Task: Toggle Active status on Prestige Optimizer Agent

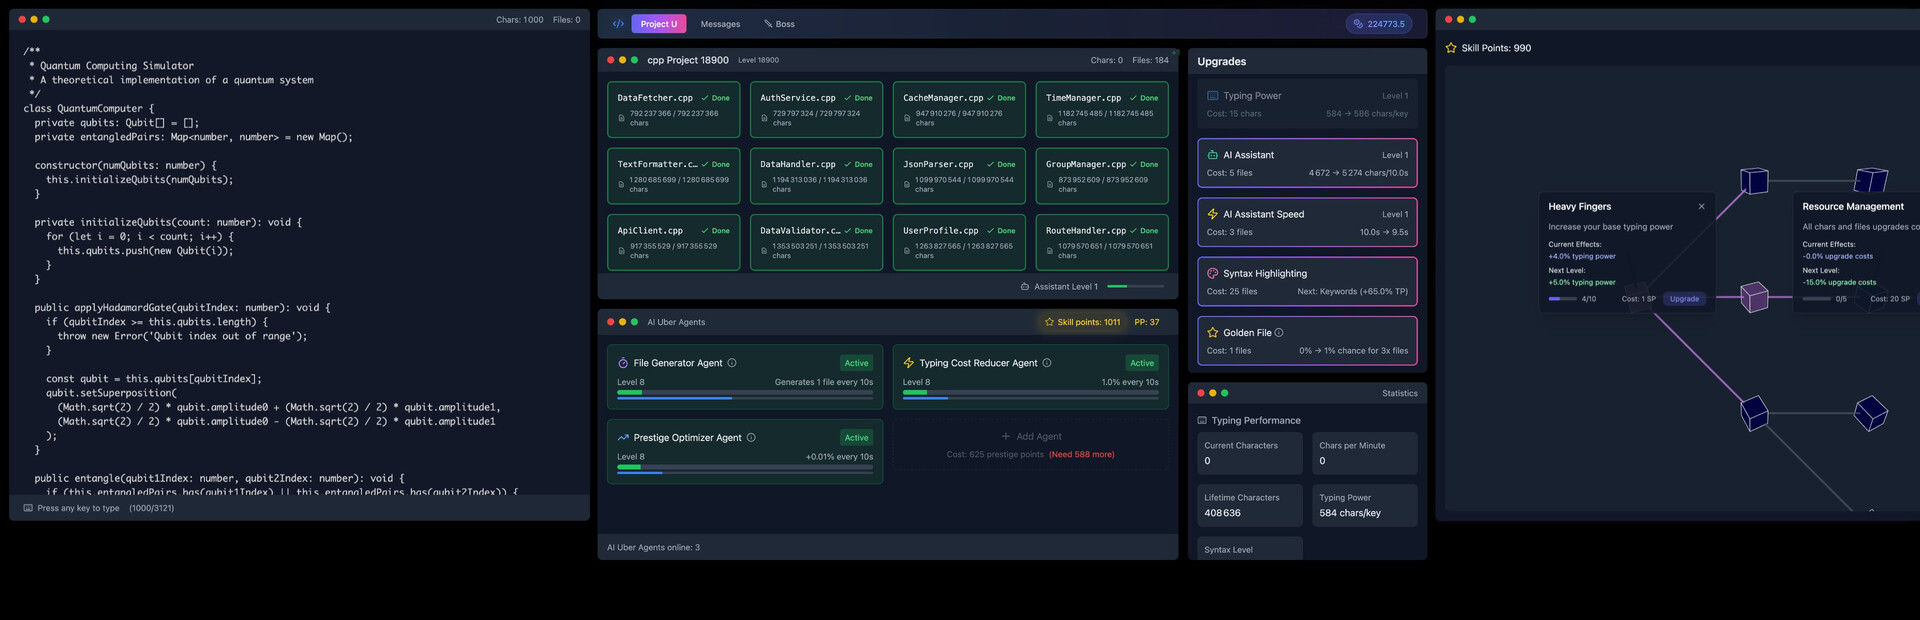Action: [856, 438]
